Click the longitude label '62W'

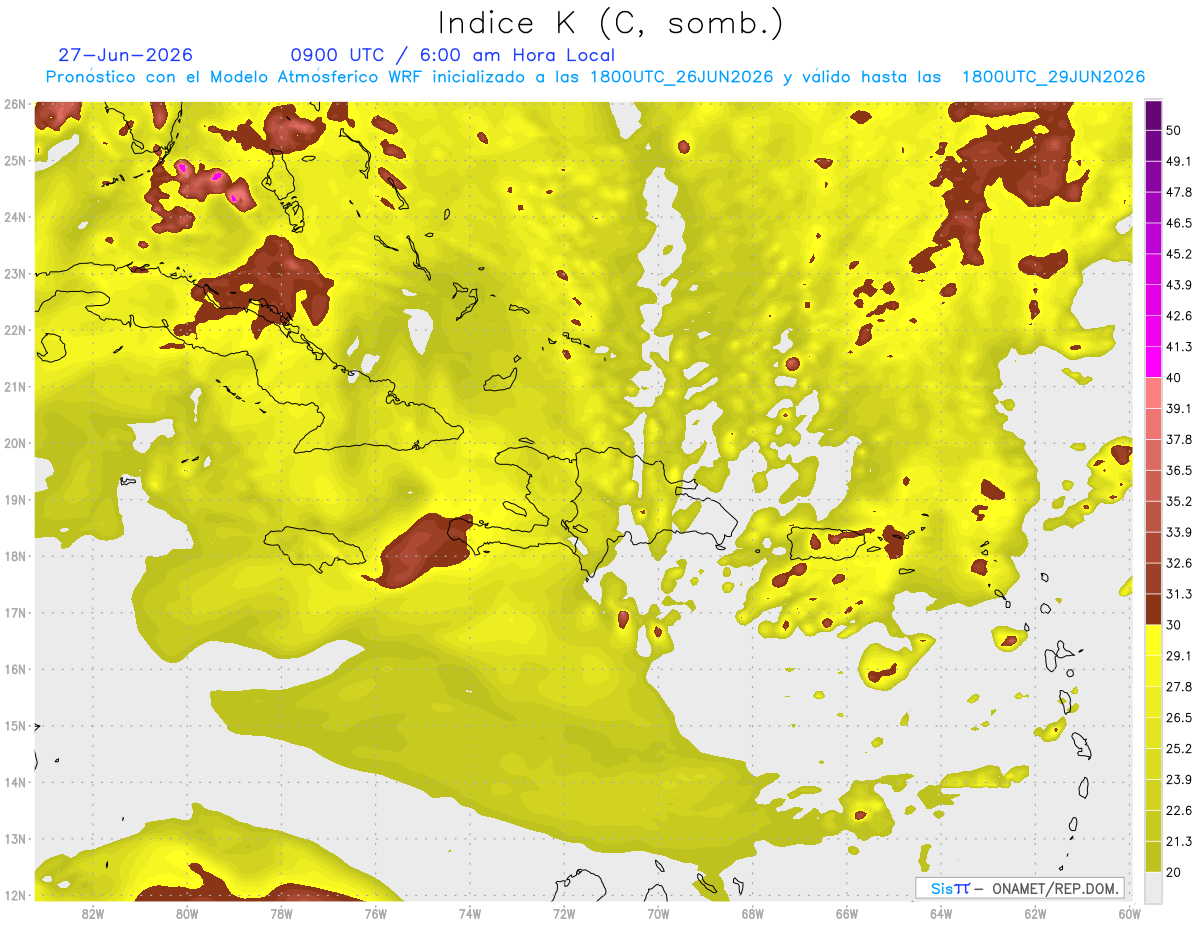[1035, 913]
